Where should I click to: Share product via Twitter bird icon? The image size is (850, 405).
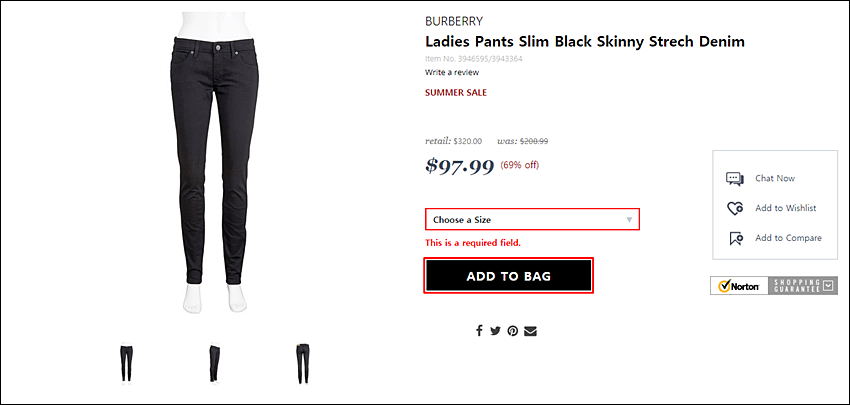coord(495,331)
